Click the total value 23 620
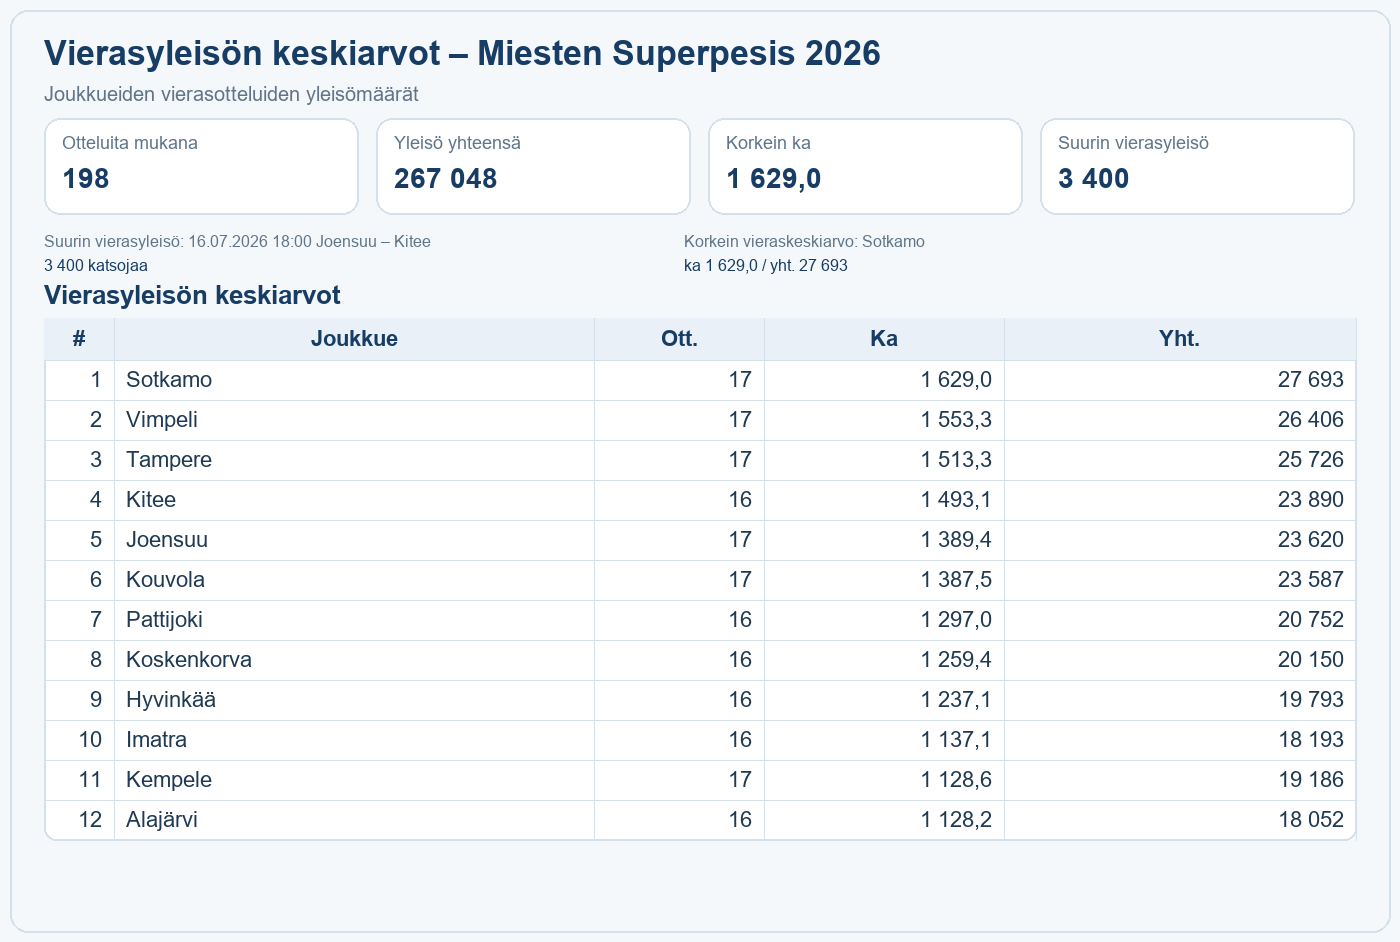 click(1311, 540)
